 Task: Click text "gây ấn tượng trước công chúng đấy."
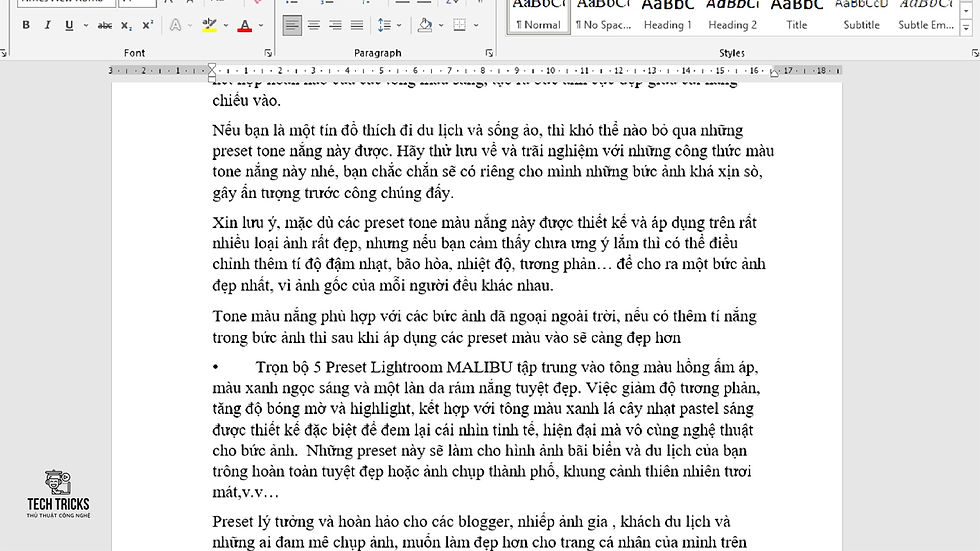pos(332,193)
